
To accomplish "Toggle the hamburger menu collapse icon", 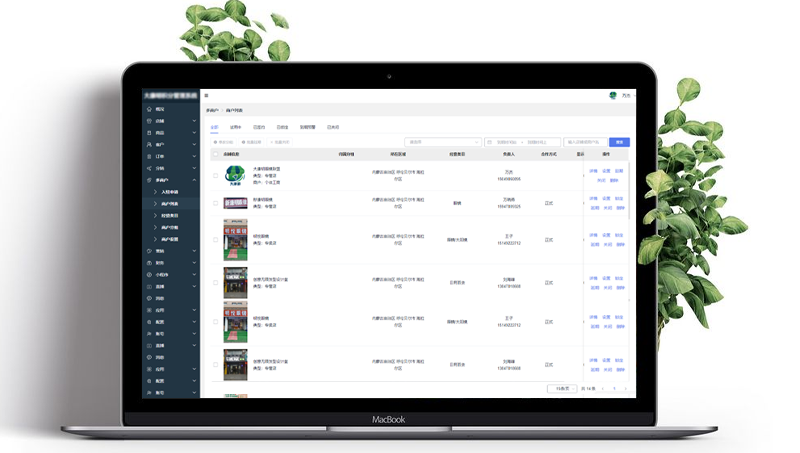I will coord(206,95).
